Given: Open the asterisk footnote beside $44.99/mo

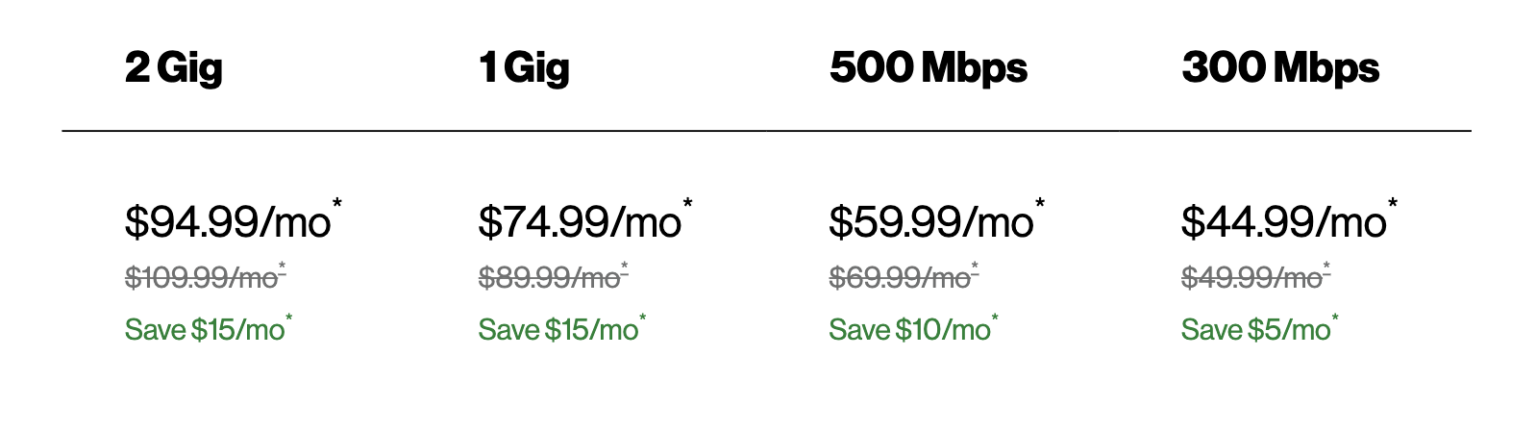Looking at the screenshot, I should click(x=1393, y=206).
